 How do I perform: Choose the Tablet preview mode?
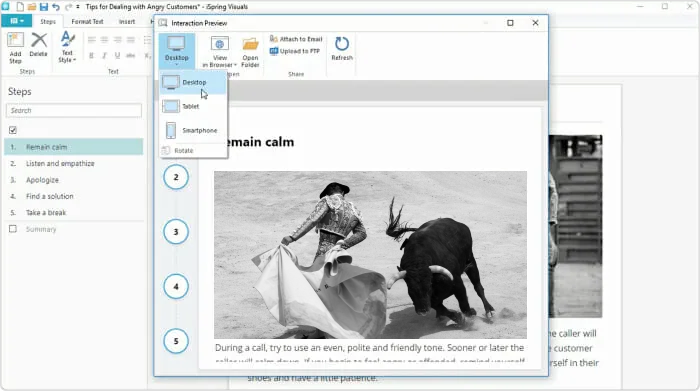[193, 106]
